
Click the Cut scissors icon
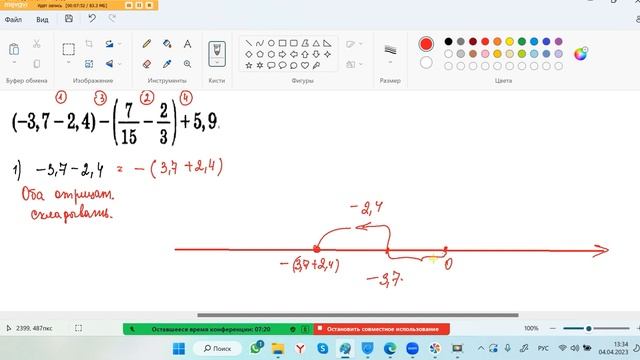tap(37, 44)
